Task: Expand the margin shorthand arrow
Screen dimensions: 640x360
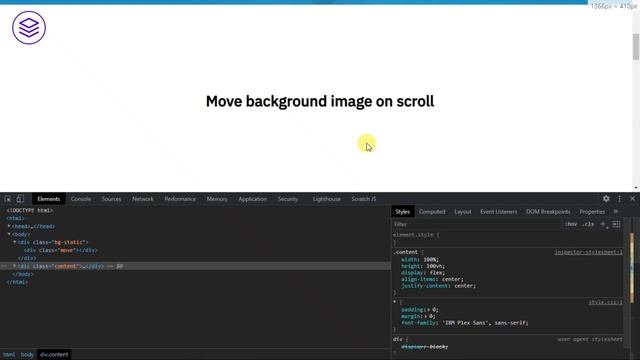Action: [x=426, y=316]
